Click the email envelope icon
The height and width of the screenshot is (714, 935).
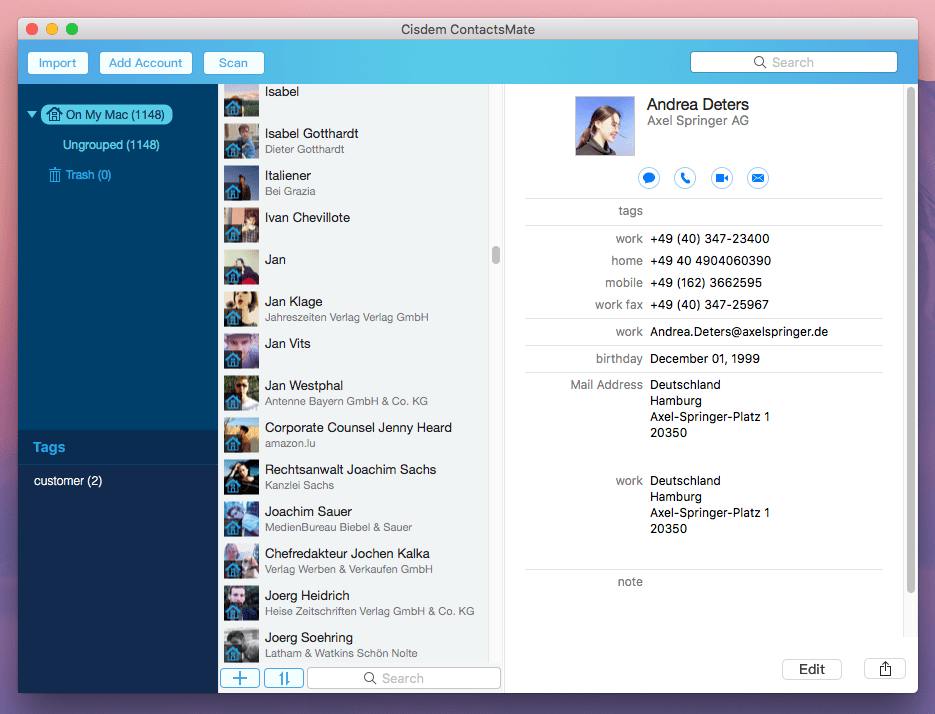[x=758, y=178]
